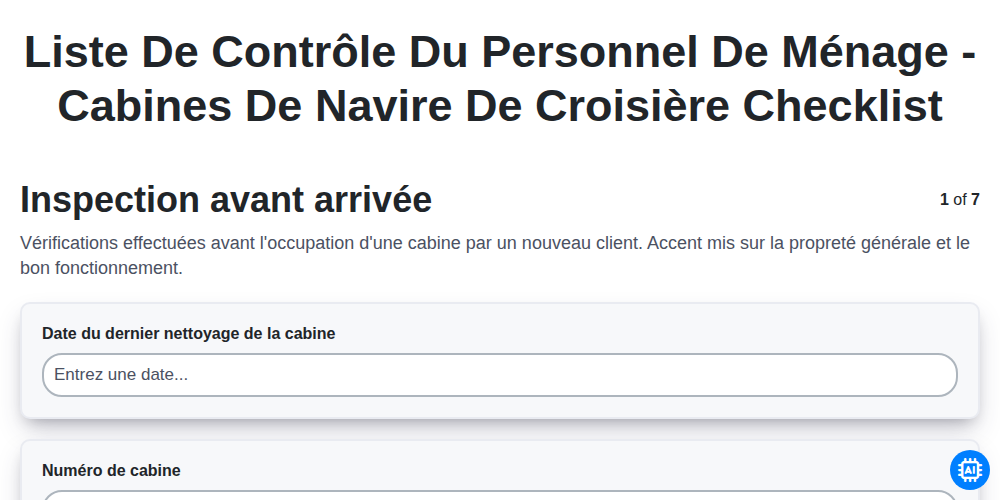Click "Cabines De Navire De Croisière" in title
This screenshot has height=500, width=1000.
(393, 106)
